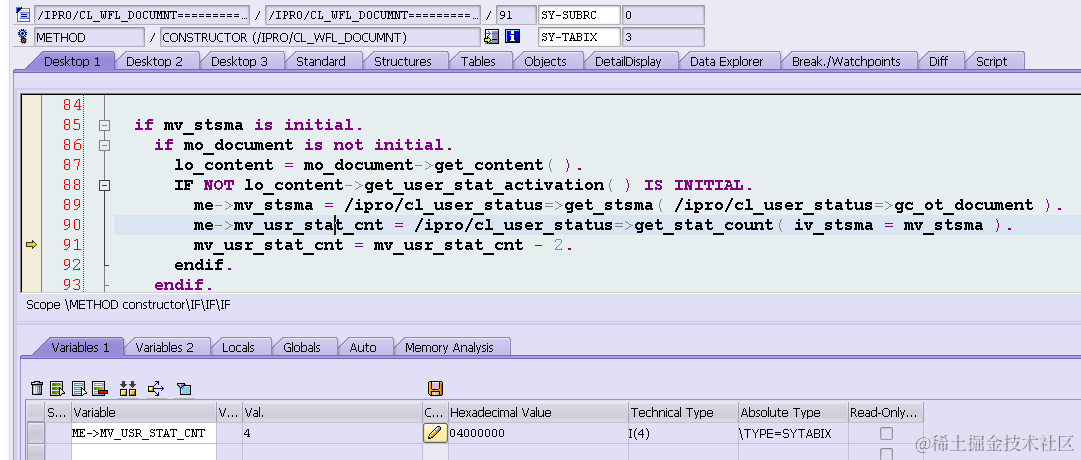This screenshot has height=460, width=1081.
Task: Select the Variables 2 tab
Action: point(164,347)
